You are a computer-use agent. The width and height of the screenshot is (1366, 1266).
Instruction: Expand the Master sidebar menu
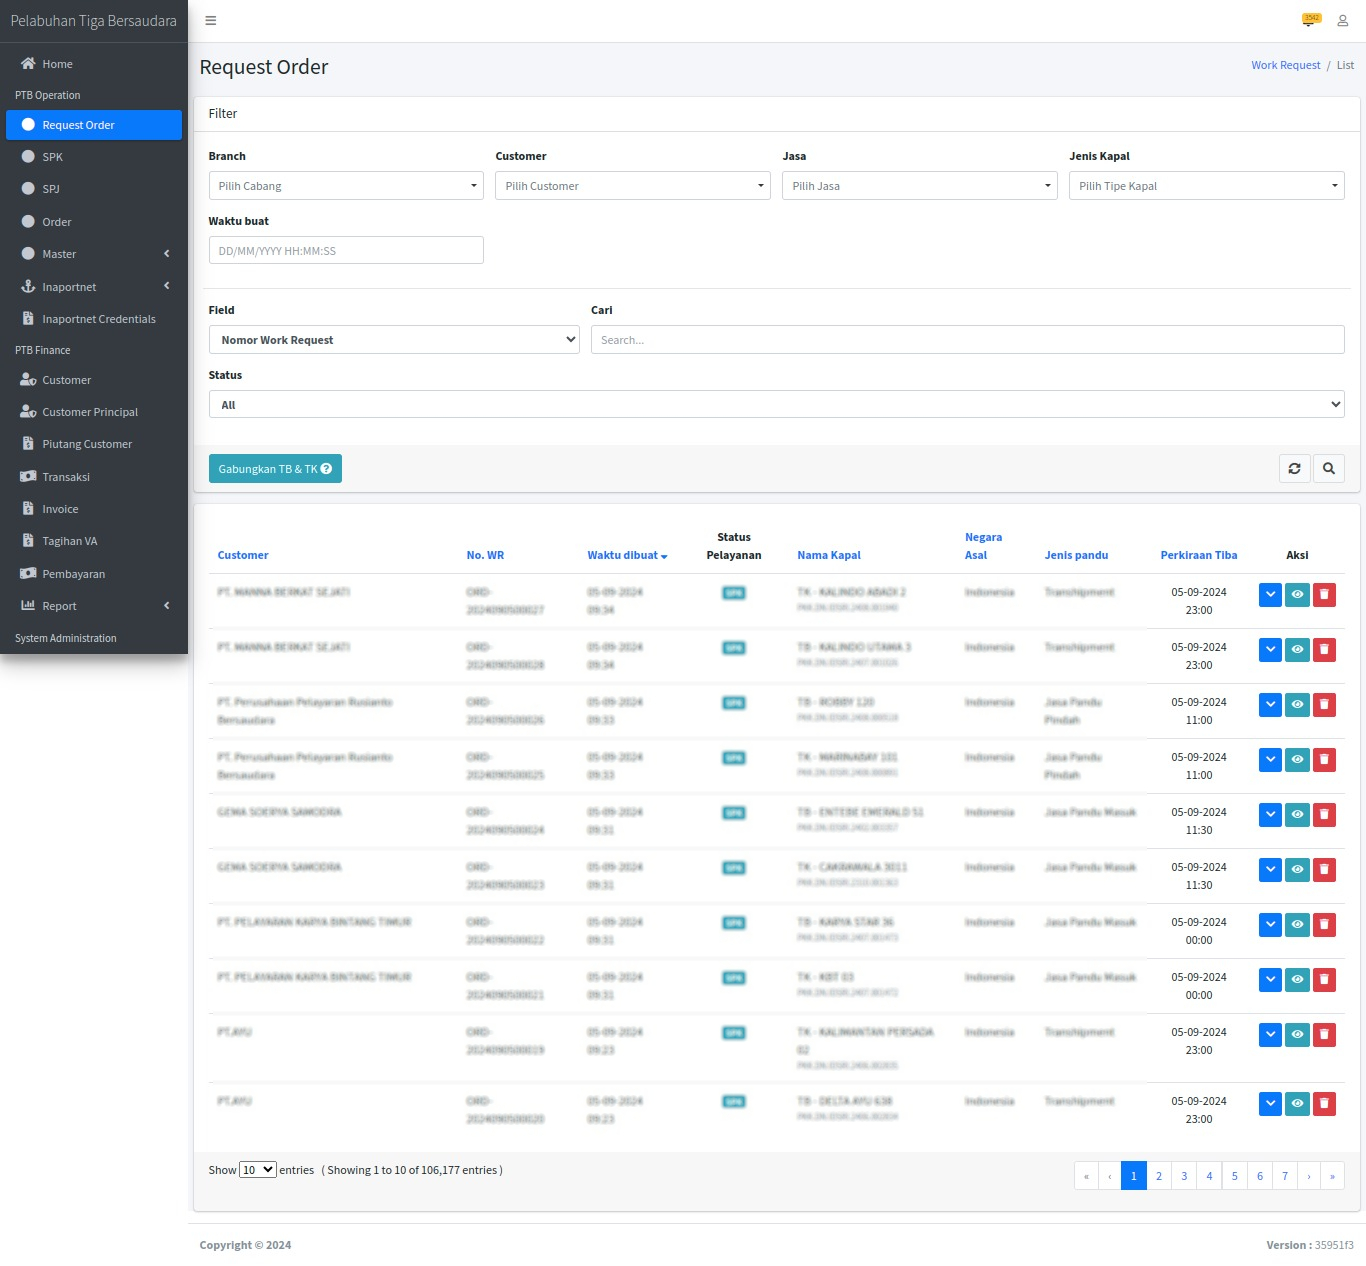94,254
